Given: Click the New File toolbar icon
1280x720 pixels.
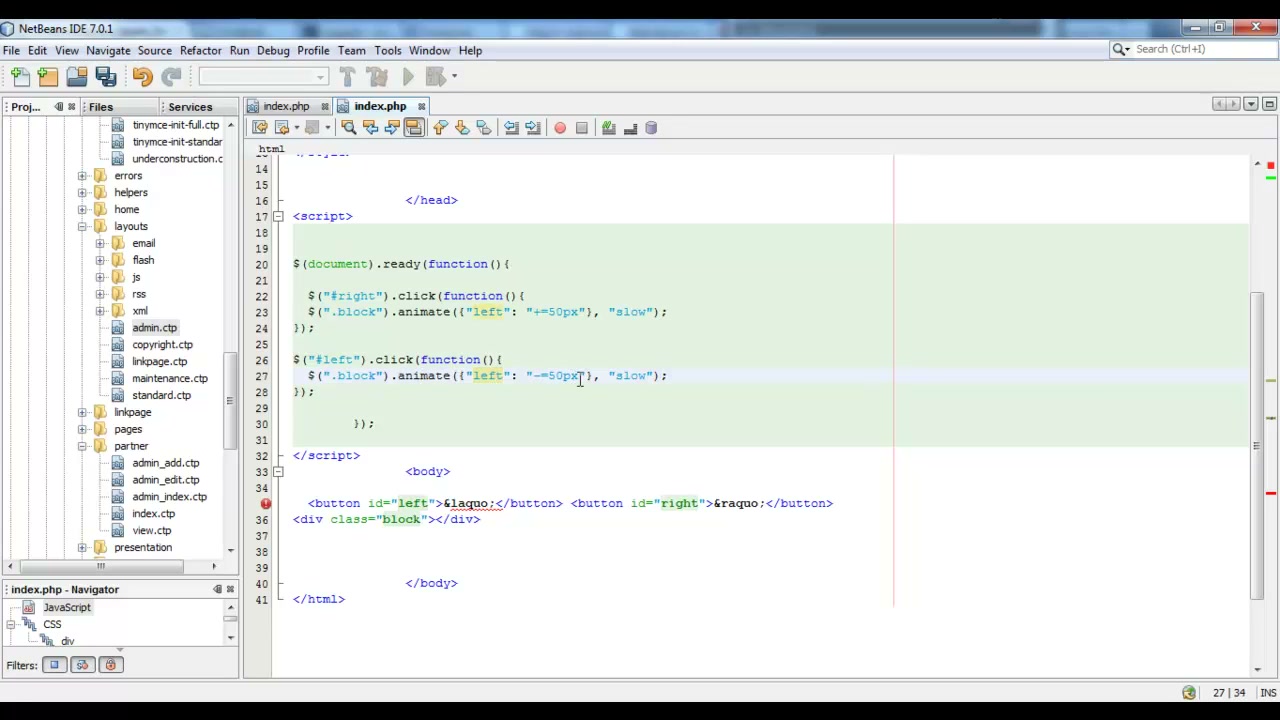Looking at the screenshot, I should point(20,77).
